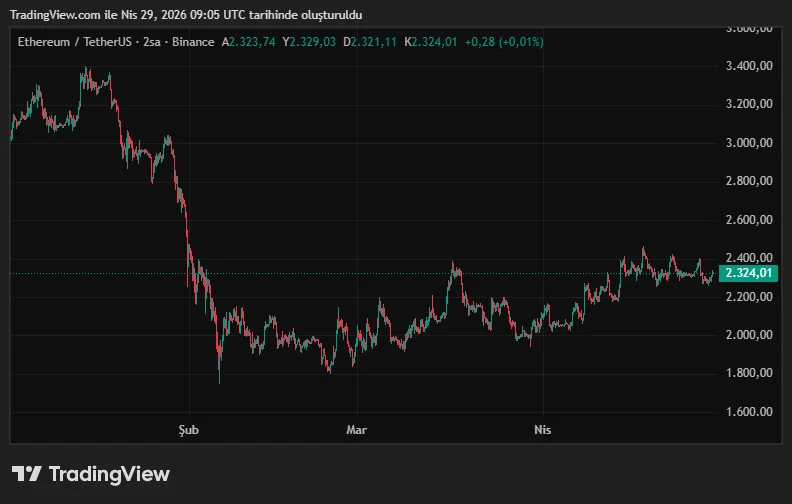Viewport: 792px width, 504px height.
Task: Click the Mar label on time axis
Action: click(356, 430)
